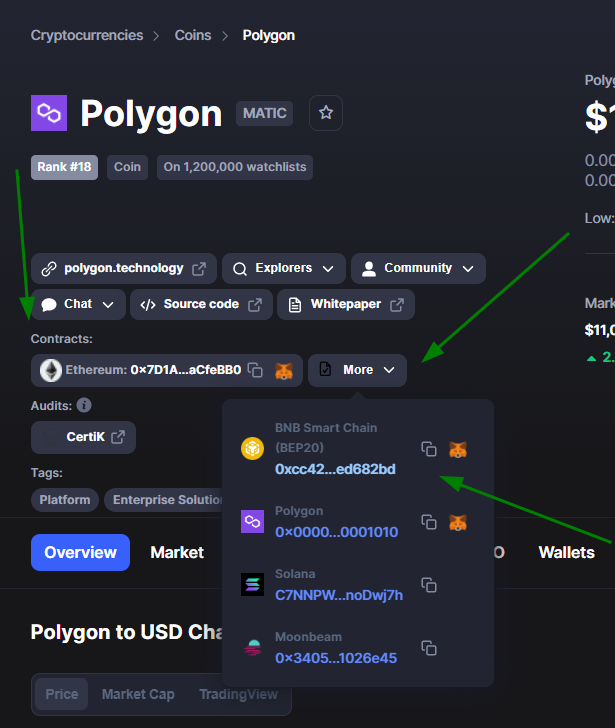Click the 0x0000...0001010 Polygon address
The width and height of the screenshot is (615, 728).
[337, 532]
